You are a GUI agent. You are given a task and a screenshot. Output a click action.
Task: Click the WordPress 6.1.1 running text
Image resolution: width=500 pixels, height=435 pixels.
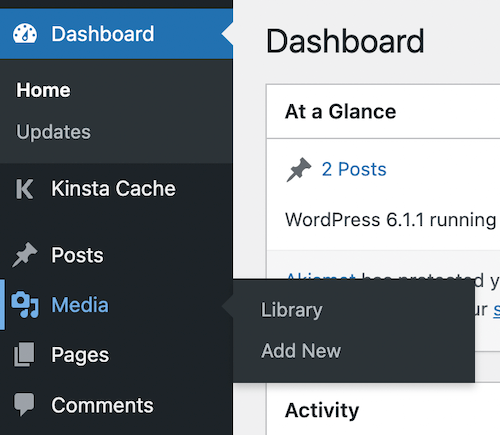point(391,220)
